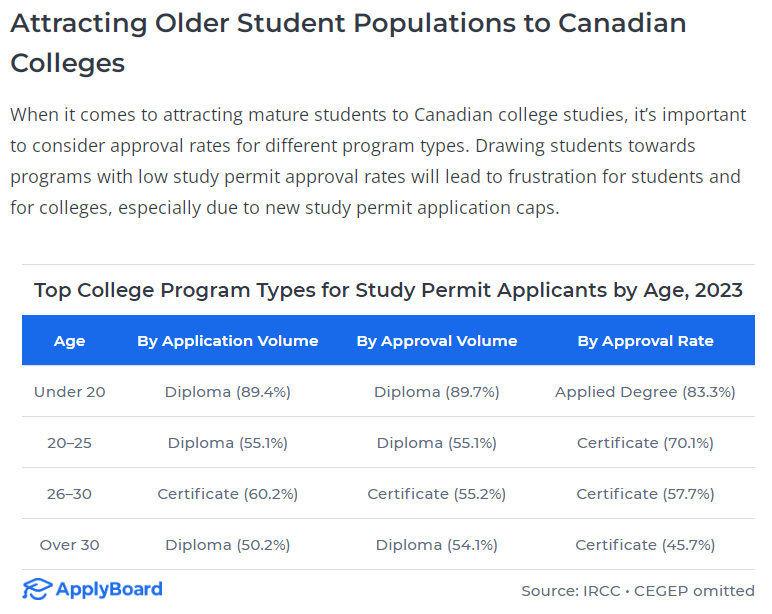Click the Over 30 age row label
772x614 pixels.
69,545
